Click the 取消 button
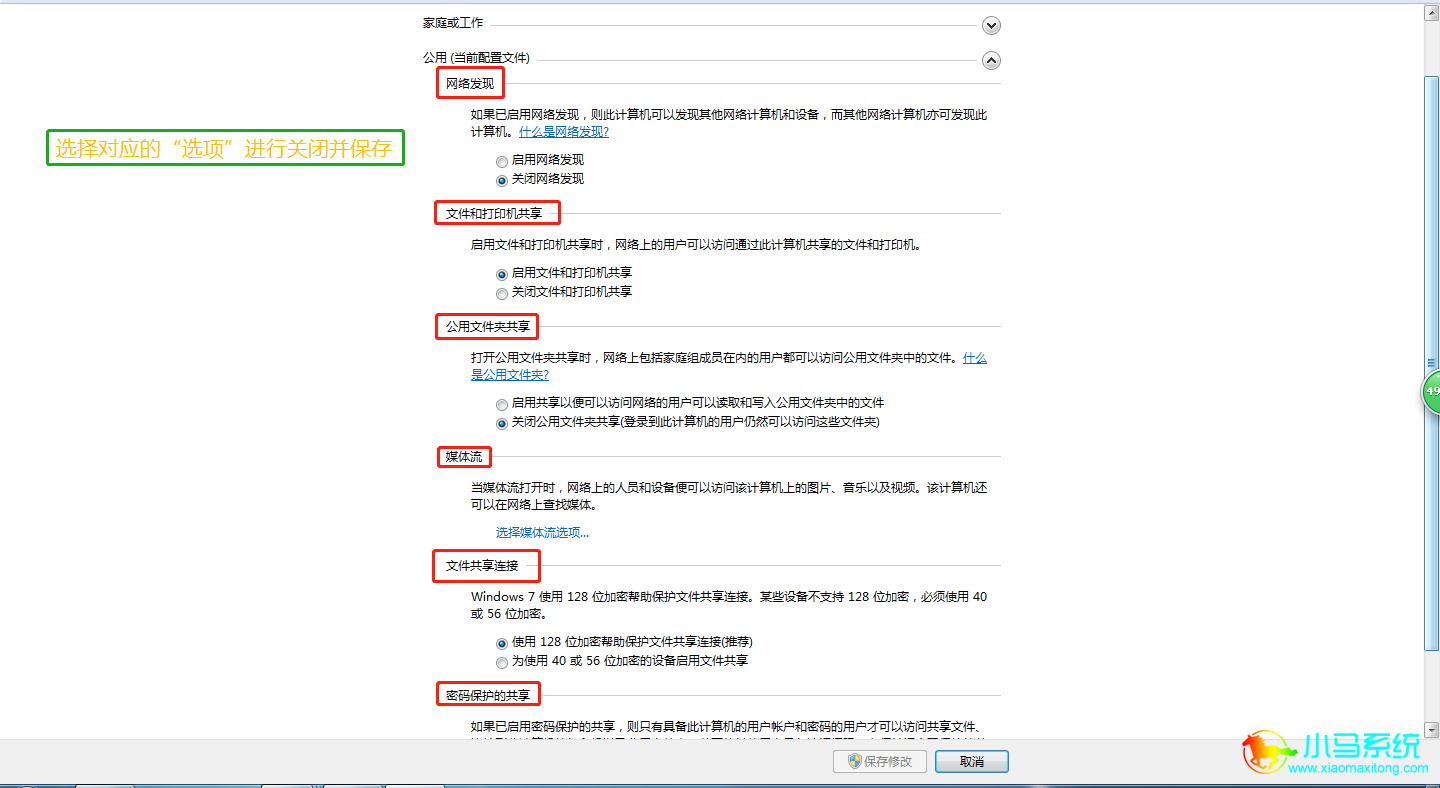Screen dimensions: 1440x788 pos(972,762)
